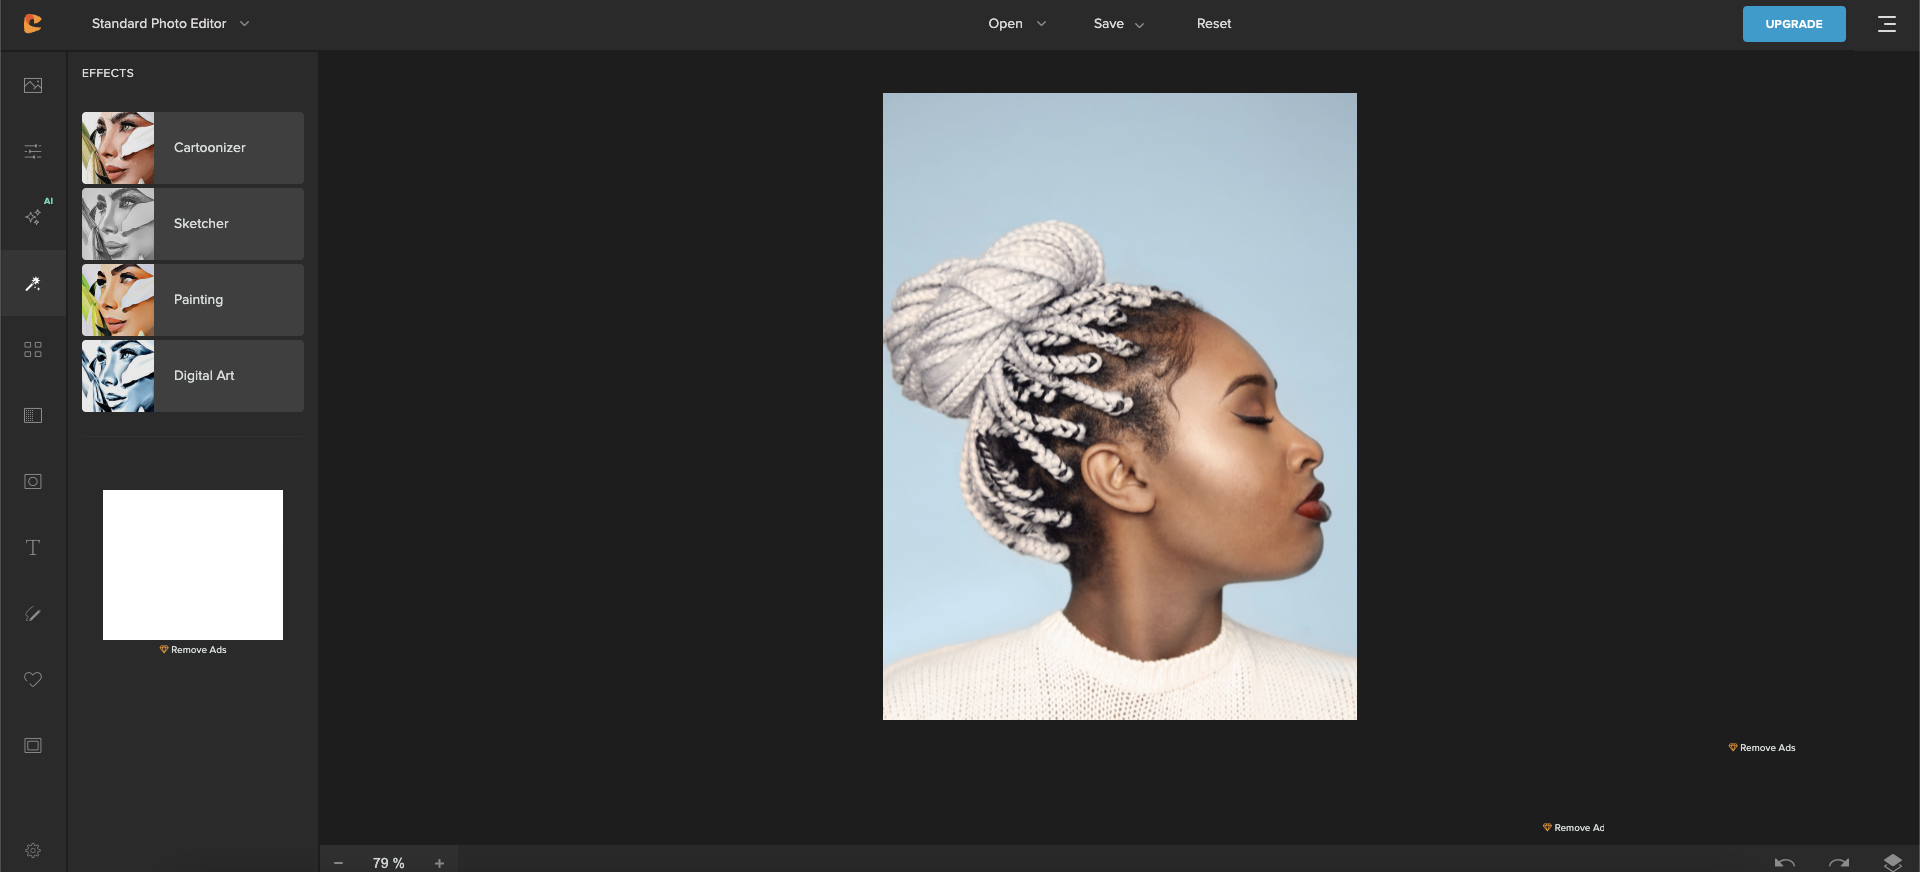
Task: Click the EFFECTS panel heading
Action: [x=108, y=73]
